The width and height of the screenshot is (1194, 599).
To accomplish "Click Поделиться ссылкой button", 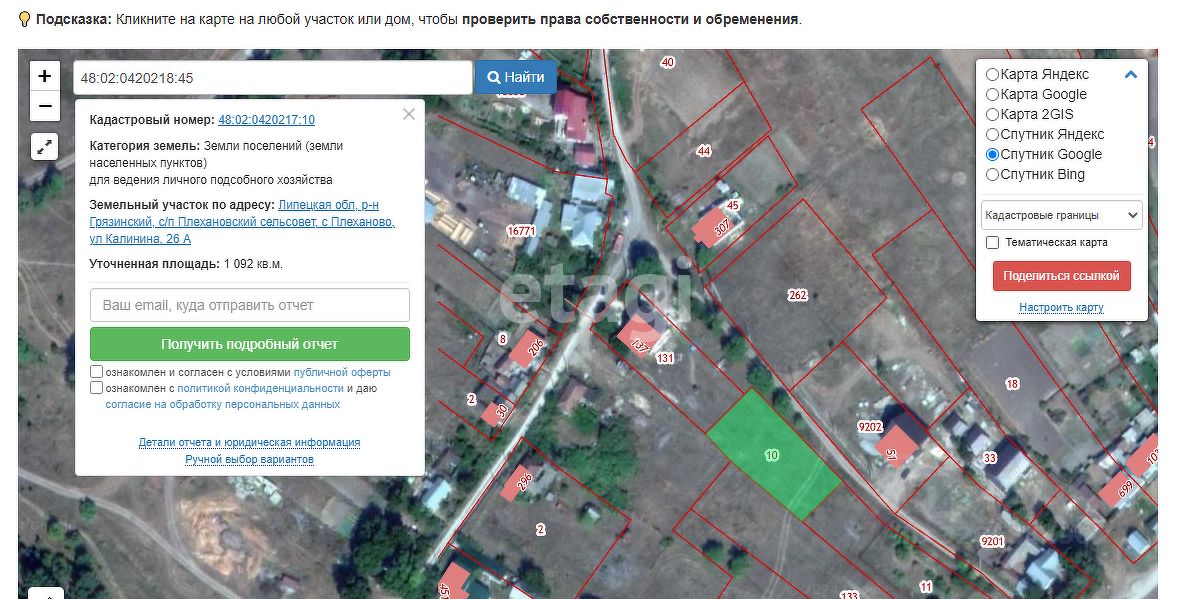I will 1062,276.
